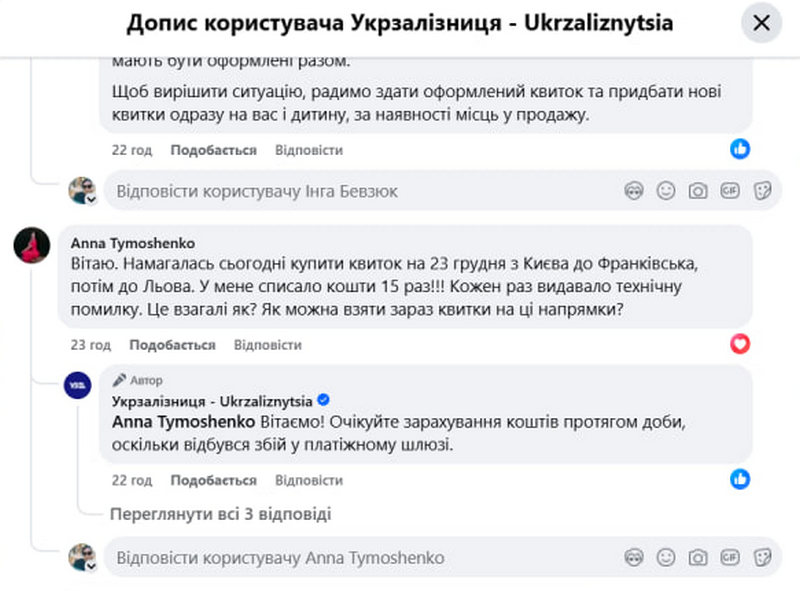
Task: Open account switcher chevron on bottom avatar
Action: tap(93, 567)
